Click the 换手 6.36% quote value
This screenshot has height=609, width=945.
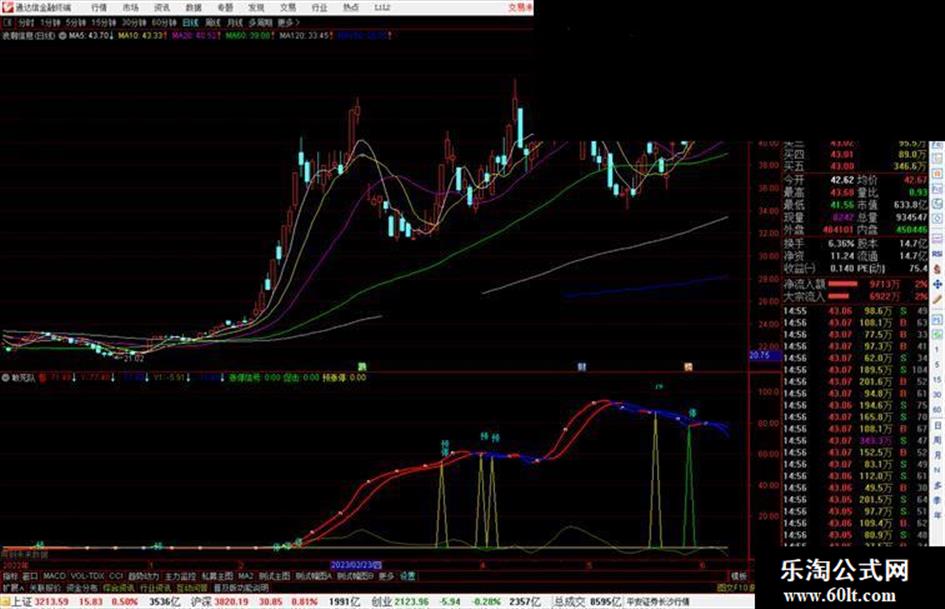pos(841,244)
